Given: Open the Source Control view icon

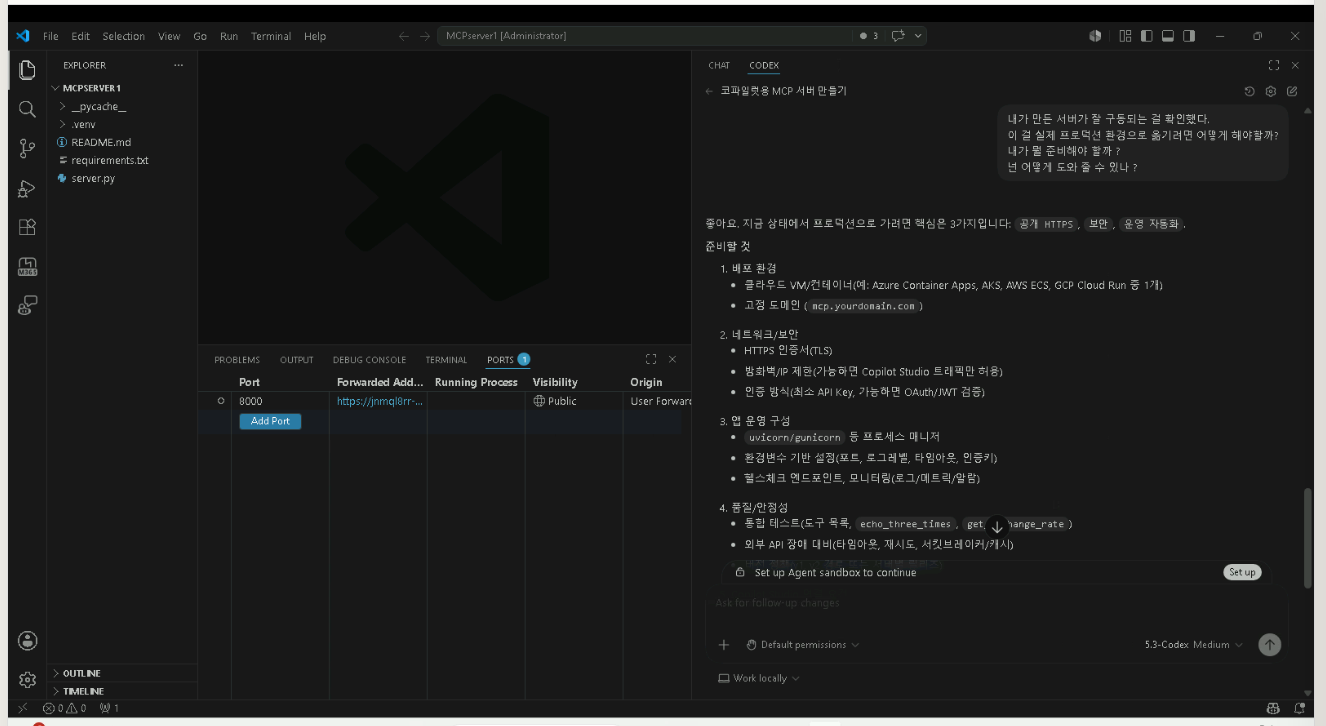Looking at the screenshot, I should click(x=27, y=148).
